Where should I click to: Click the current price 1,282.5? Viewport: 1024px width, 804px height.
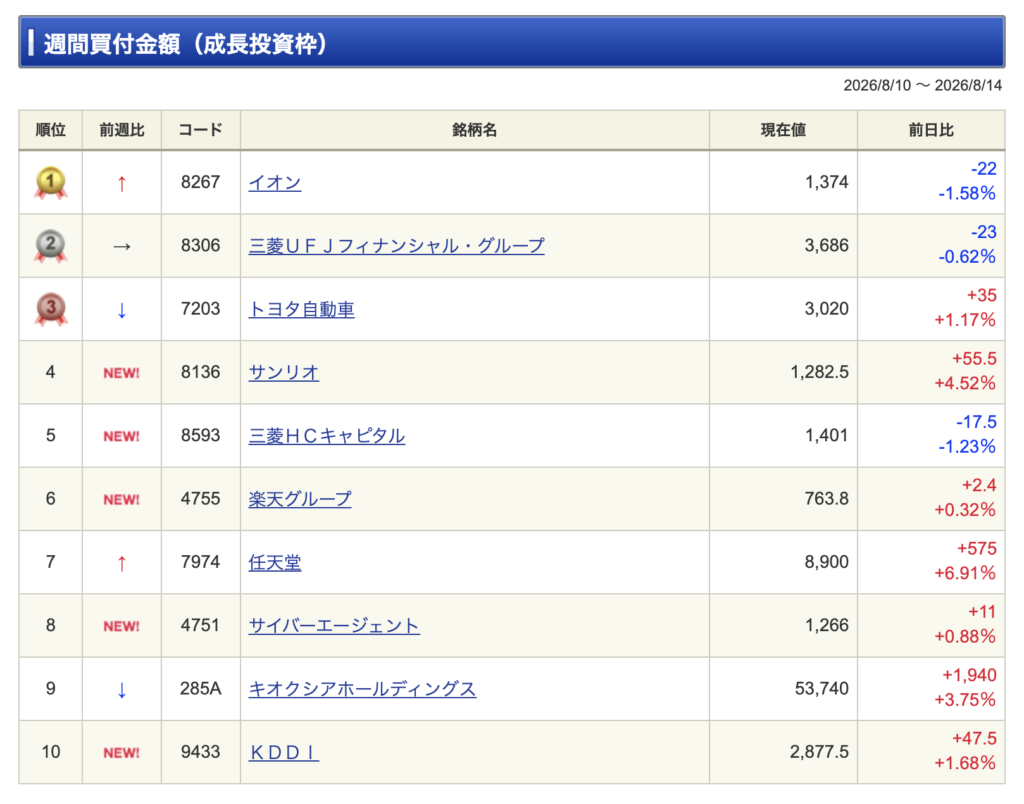[820, 372]
